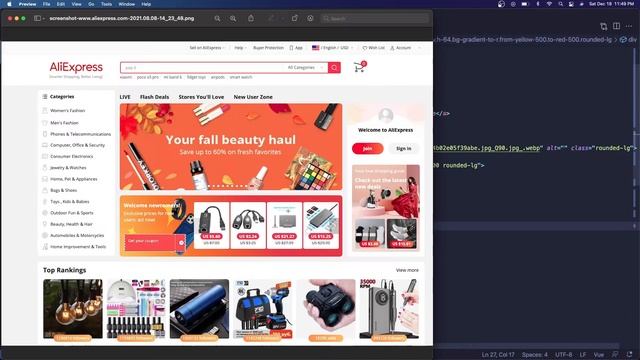Click Your fall beauty haul banner

point(231,147)
